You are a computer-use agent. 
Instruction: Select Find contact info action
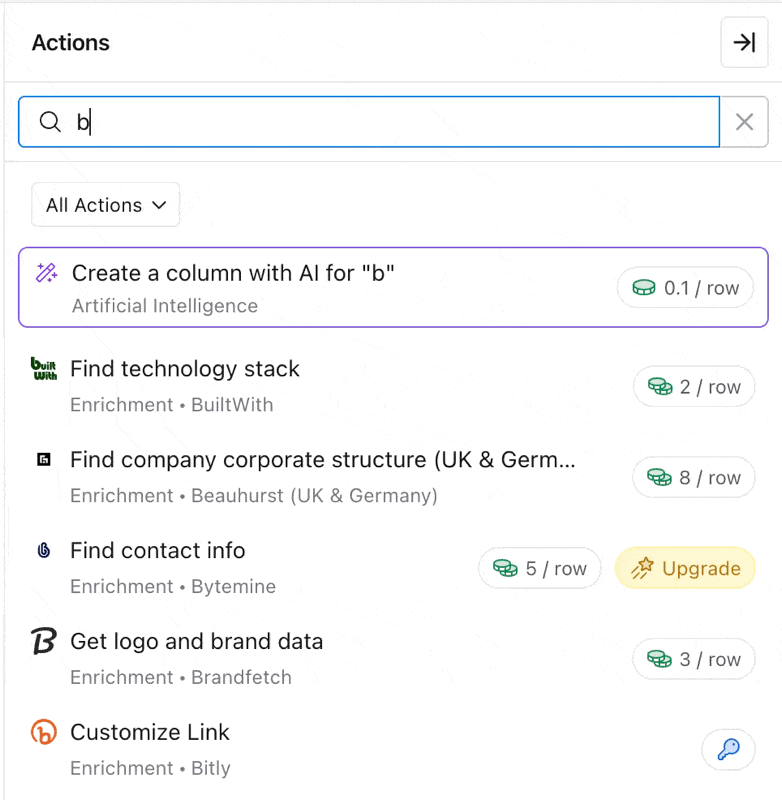158,551
